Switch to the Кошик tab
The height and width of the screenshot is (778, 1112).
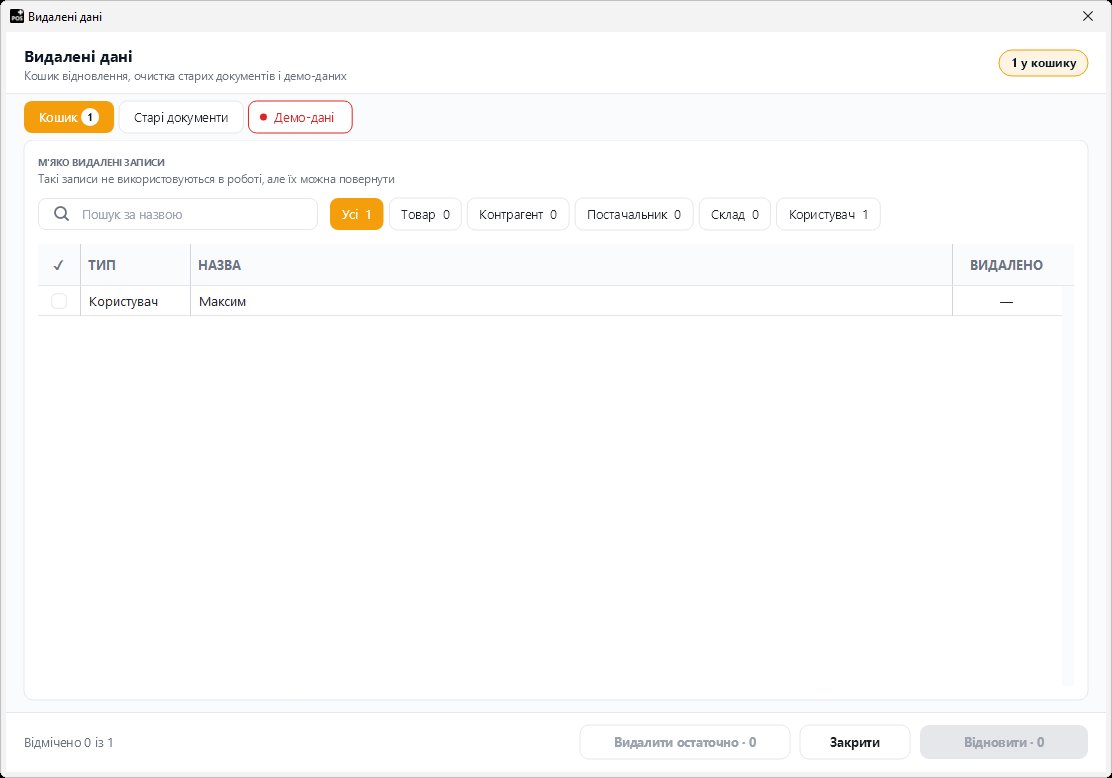(x=69, y=117)
